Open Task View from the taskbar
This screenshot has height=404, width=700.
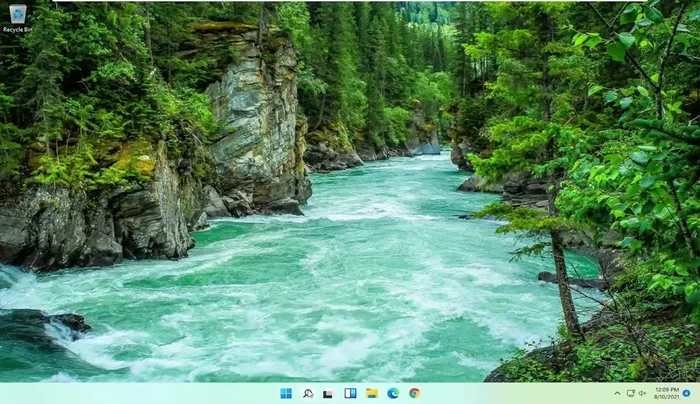point(328,393)
